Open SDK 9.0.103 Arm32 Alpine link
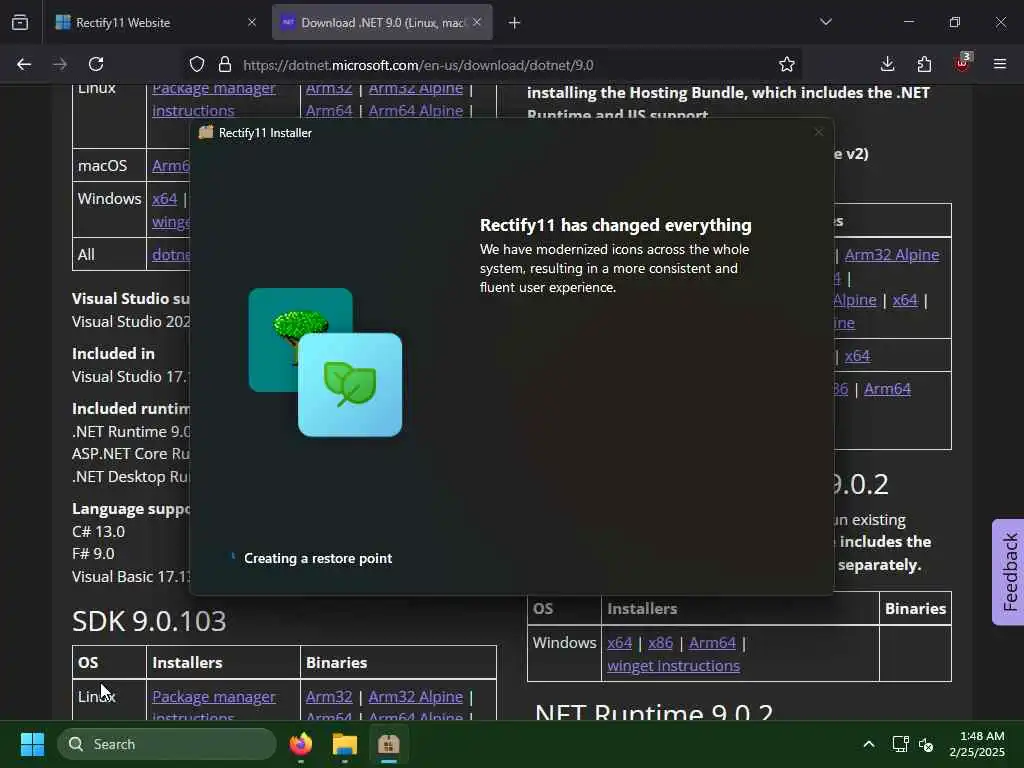 415,697
